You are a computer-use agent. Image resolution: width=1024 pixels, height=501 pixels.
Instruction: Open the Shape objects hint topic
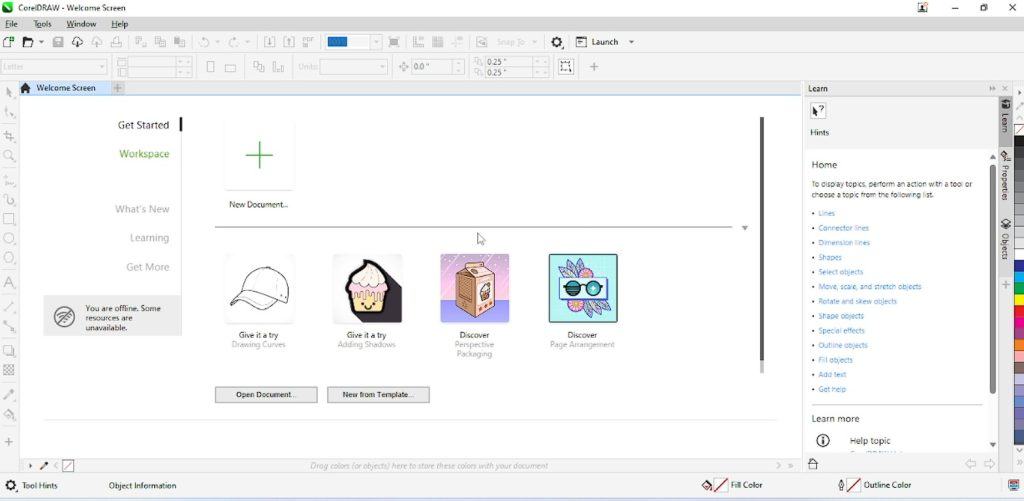(x=841, y=316)
